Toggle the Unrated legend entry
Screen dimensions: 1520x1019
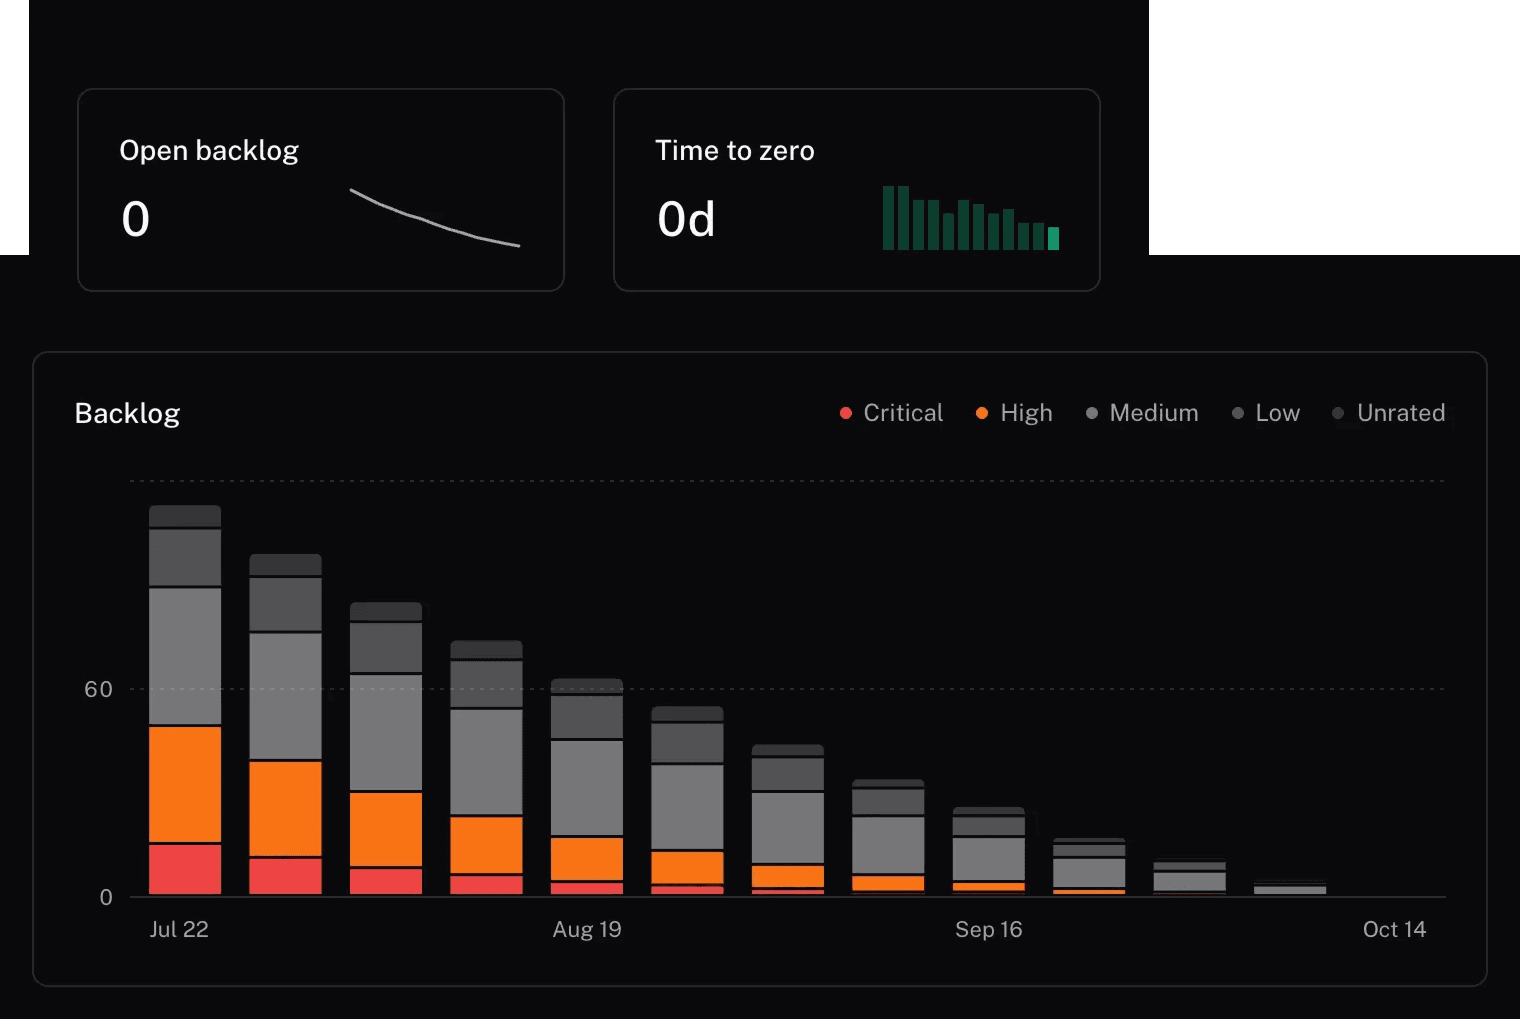point(1389,413)
